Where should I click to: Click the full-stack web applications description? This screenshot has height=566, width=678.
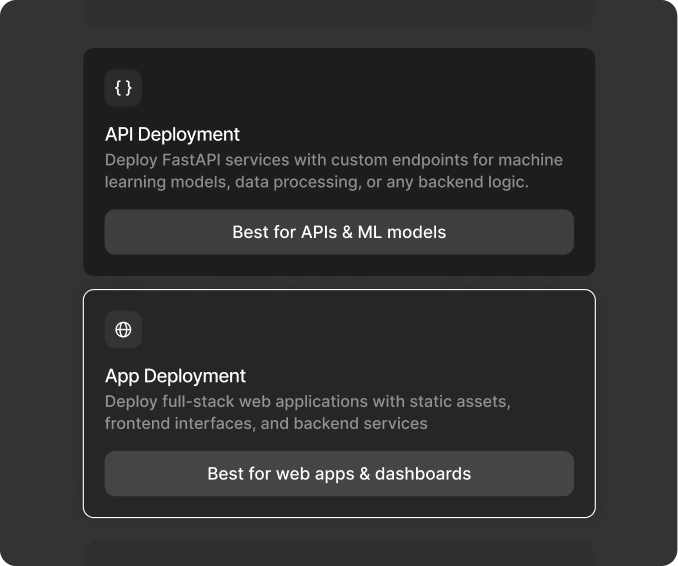(x=307, y=412)
